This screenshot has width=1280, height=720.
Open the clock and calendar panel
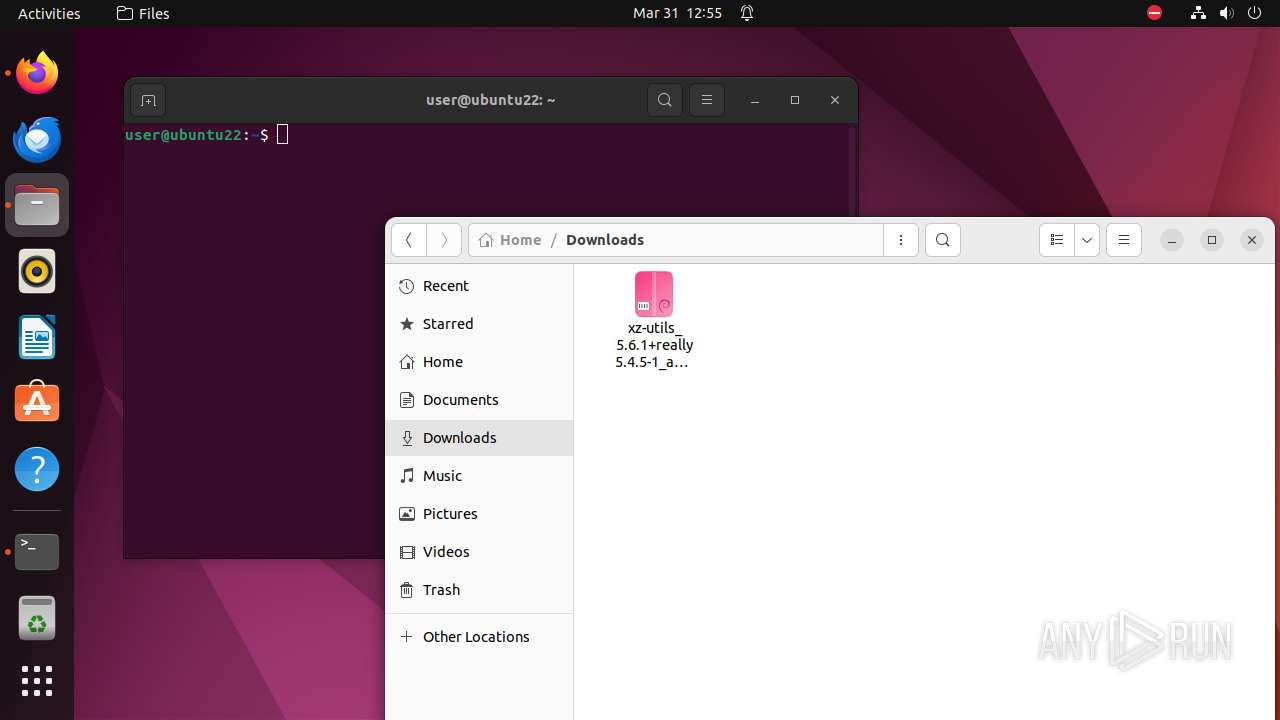pos(677,13)
